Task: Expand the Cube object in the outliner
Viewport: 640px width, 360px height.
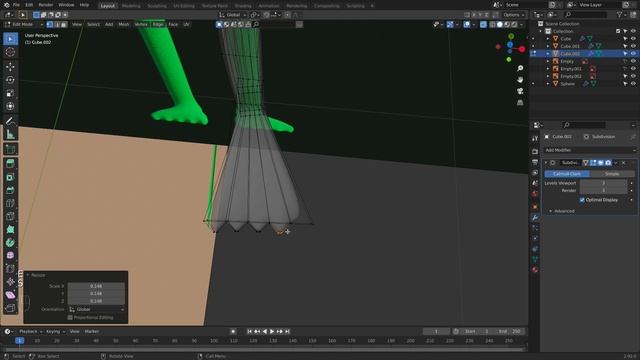Action: (x=548, y=39)
